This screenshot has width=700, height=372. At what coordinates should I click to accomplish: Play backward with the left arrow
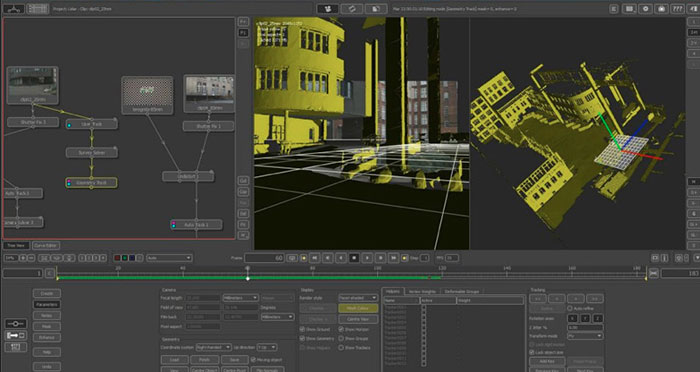point(341,258)
